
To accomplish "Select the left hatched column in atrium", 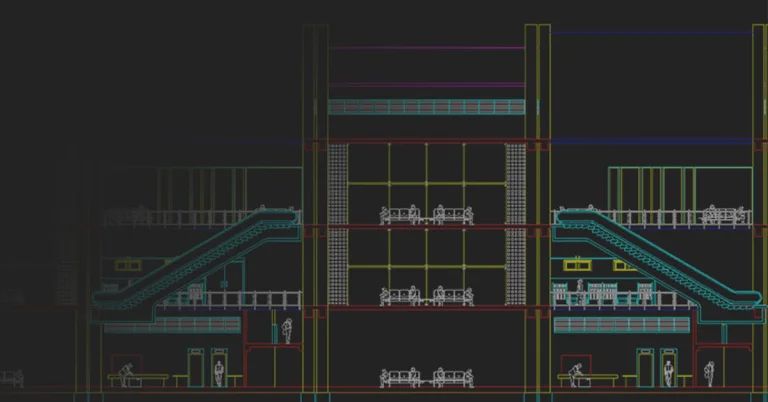I will [338, 225].
